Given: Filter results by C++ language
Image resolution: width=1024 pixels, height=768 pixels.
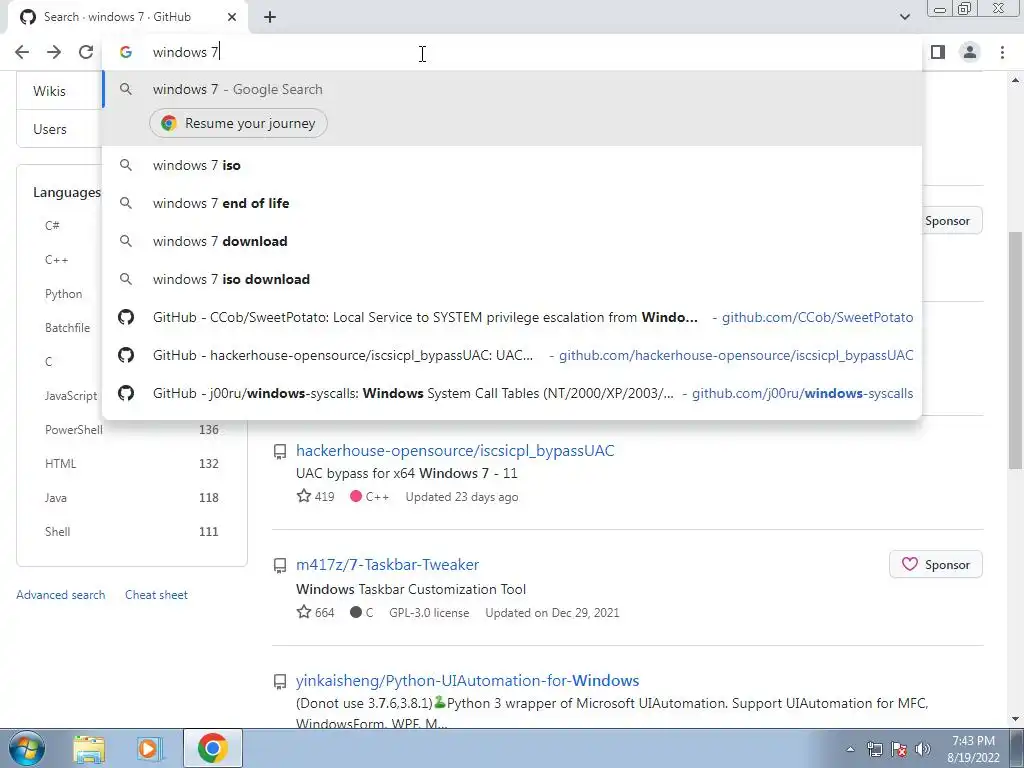Looking at the screenshot, I should (x=56, y=260).
